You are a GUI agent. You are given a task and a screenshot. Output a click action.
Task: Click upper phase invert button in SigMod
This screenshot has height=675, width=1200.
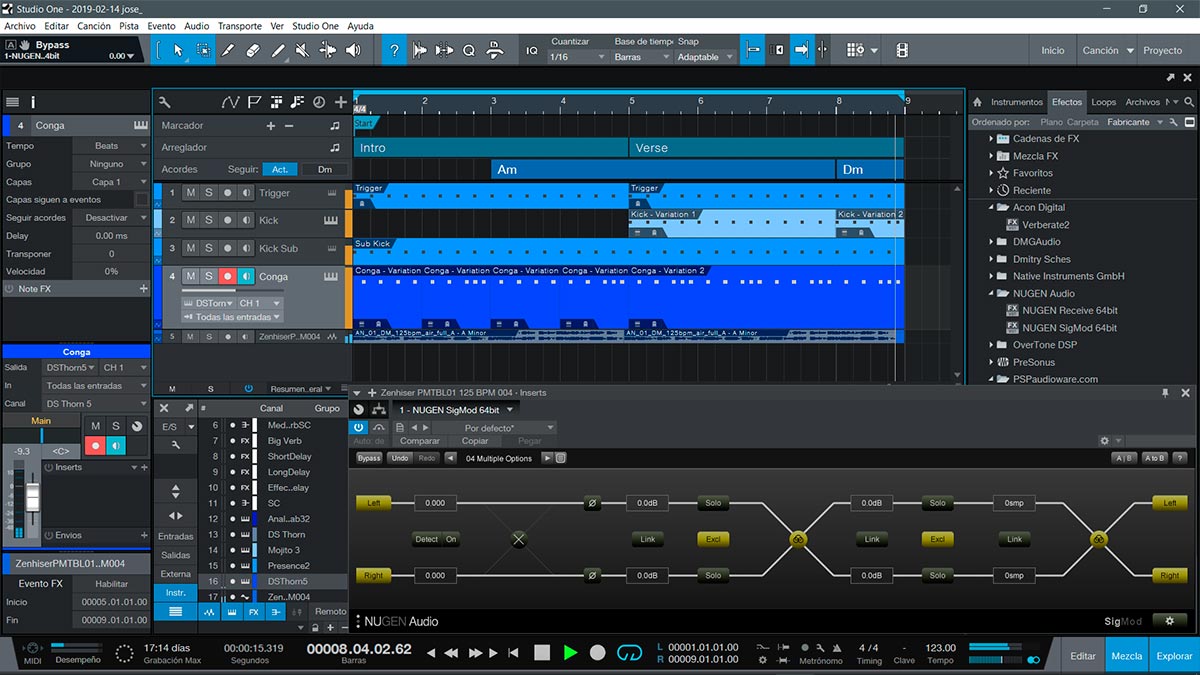[592, 503]
